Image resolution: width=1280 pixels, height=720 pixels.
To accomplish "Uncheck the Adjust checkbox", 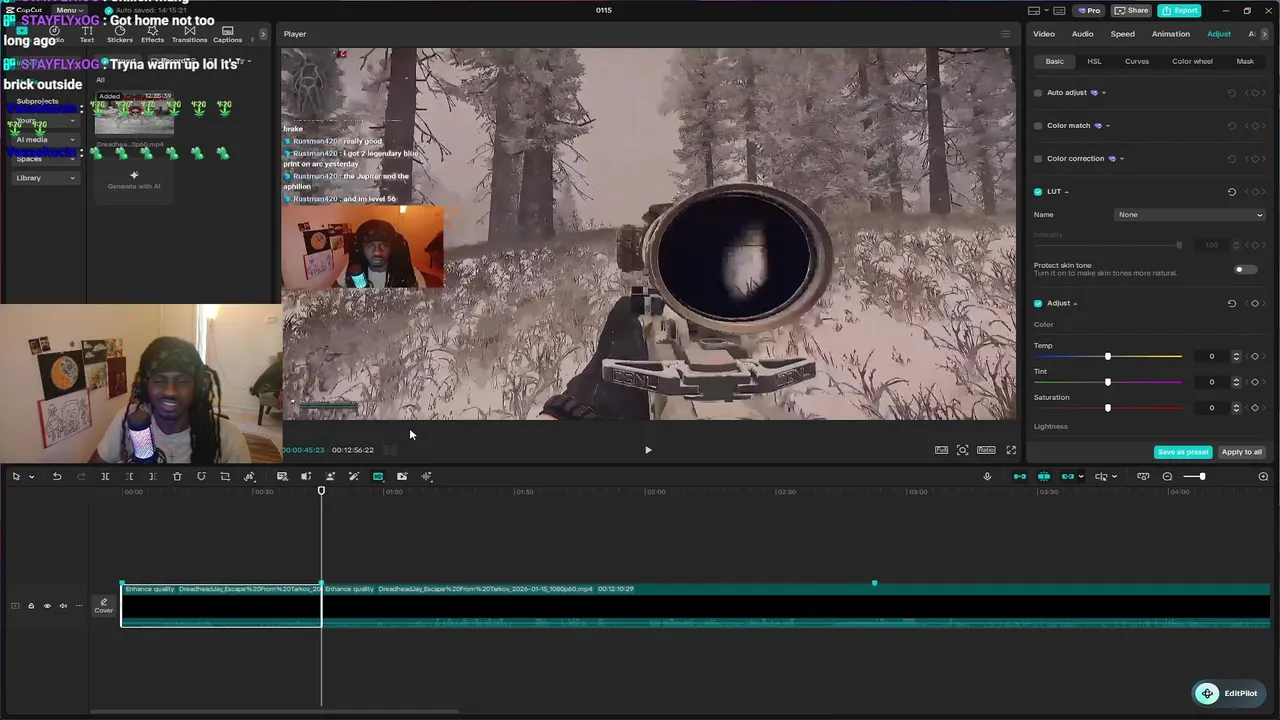I will (1038, 303).
